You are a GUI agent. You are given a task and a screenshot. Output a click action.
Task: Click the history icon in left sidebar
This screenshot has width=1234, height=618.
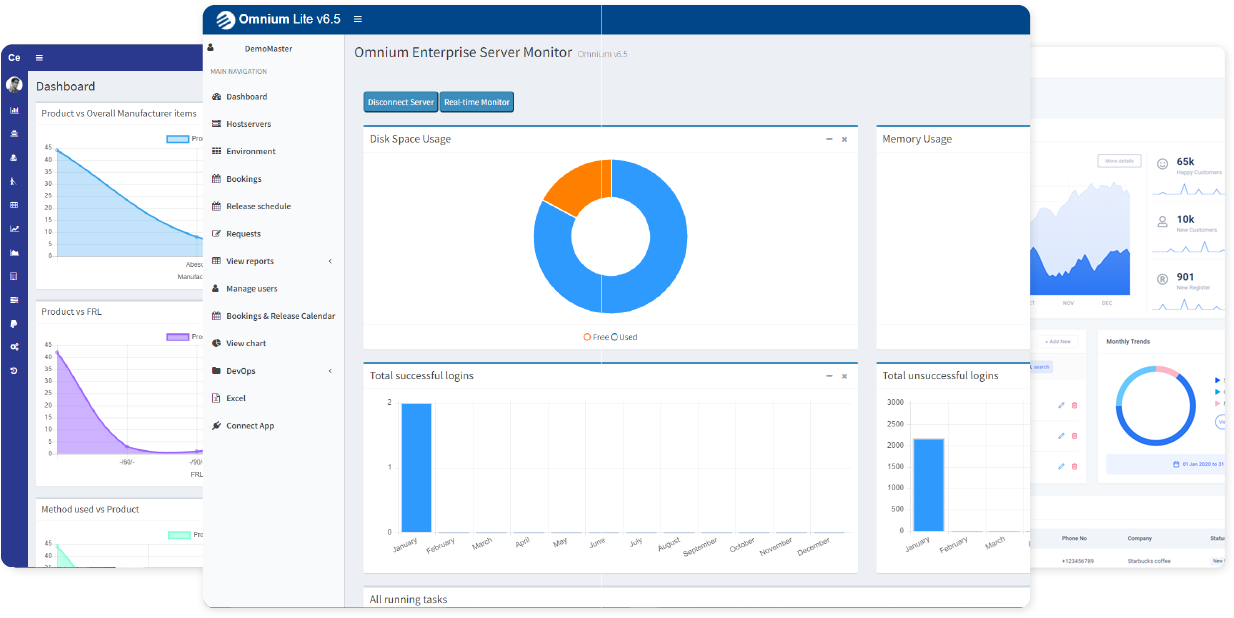coord(14,371)
